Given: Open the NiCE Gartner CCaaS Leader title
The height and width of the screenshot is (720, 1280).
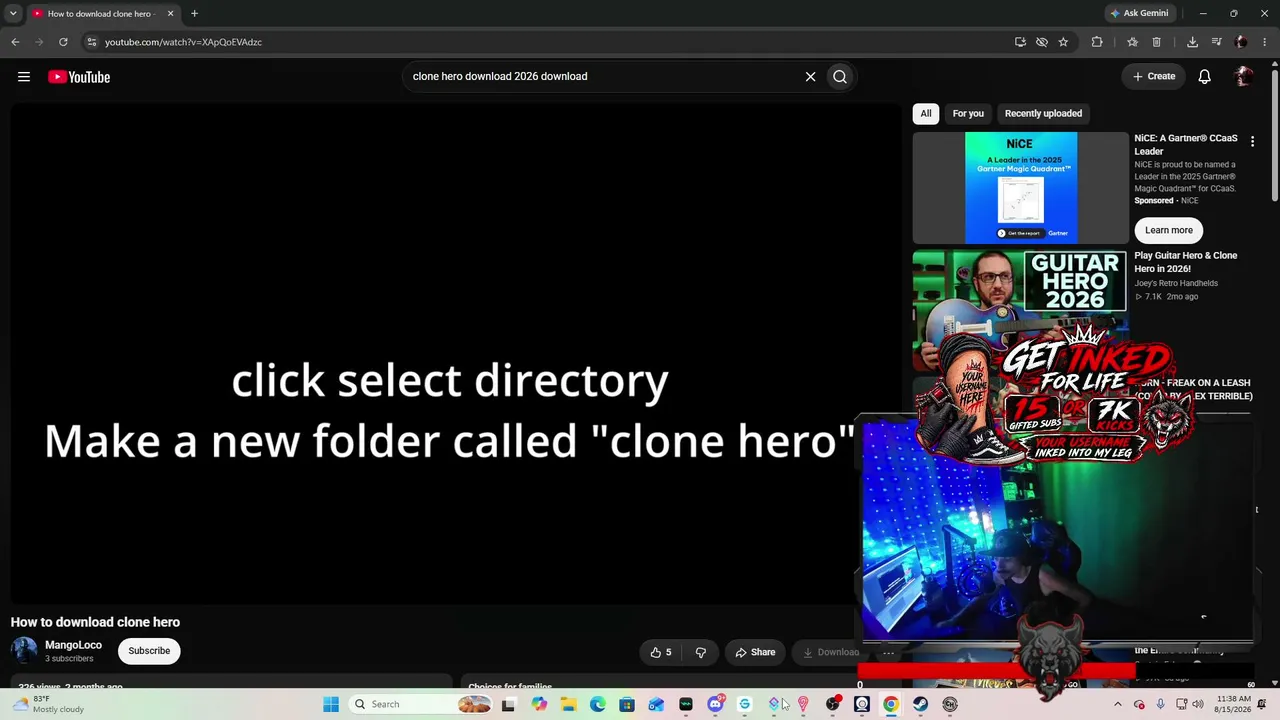Looking at the screenshot, I should click(1186, 145).
